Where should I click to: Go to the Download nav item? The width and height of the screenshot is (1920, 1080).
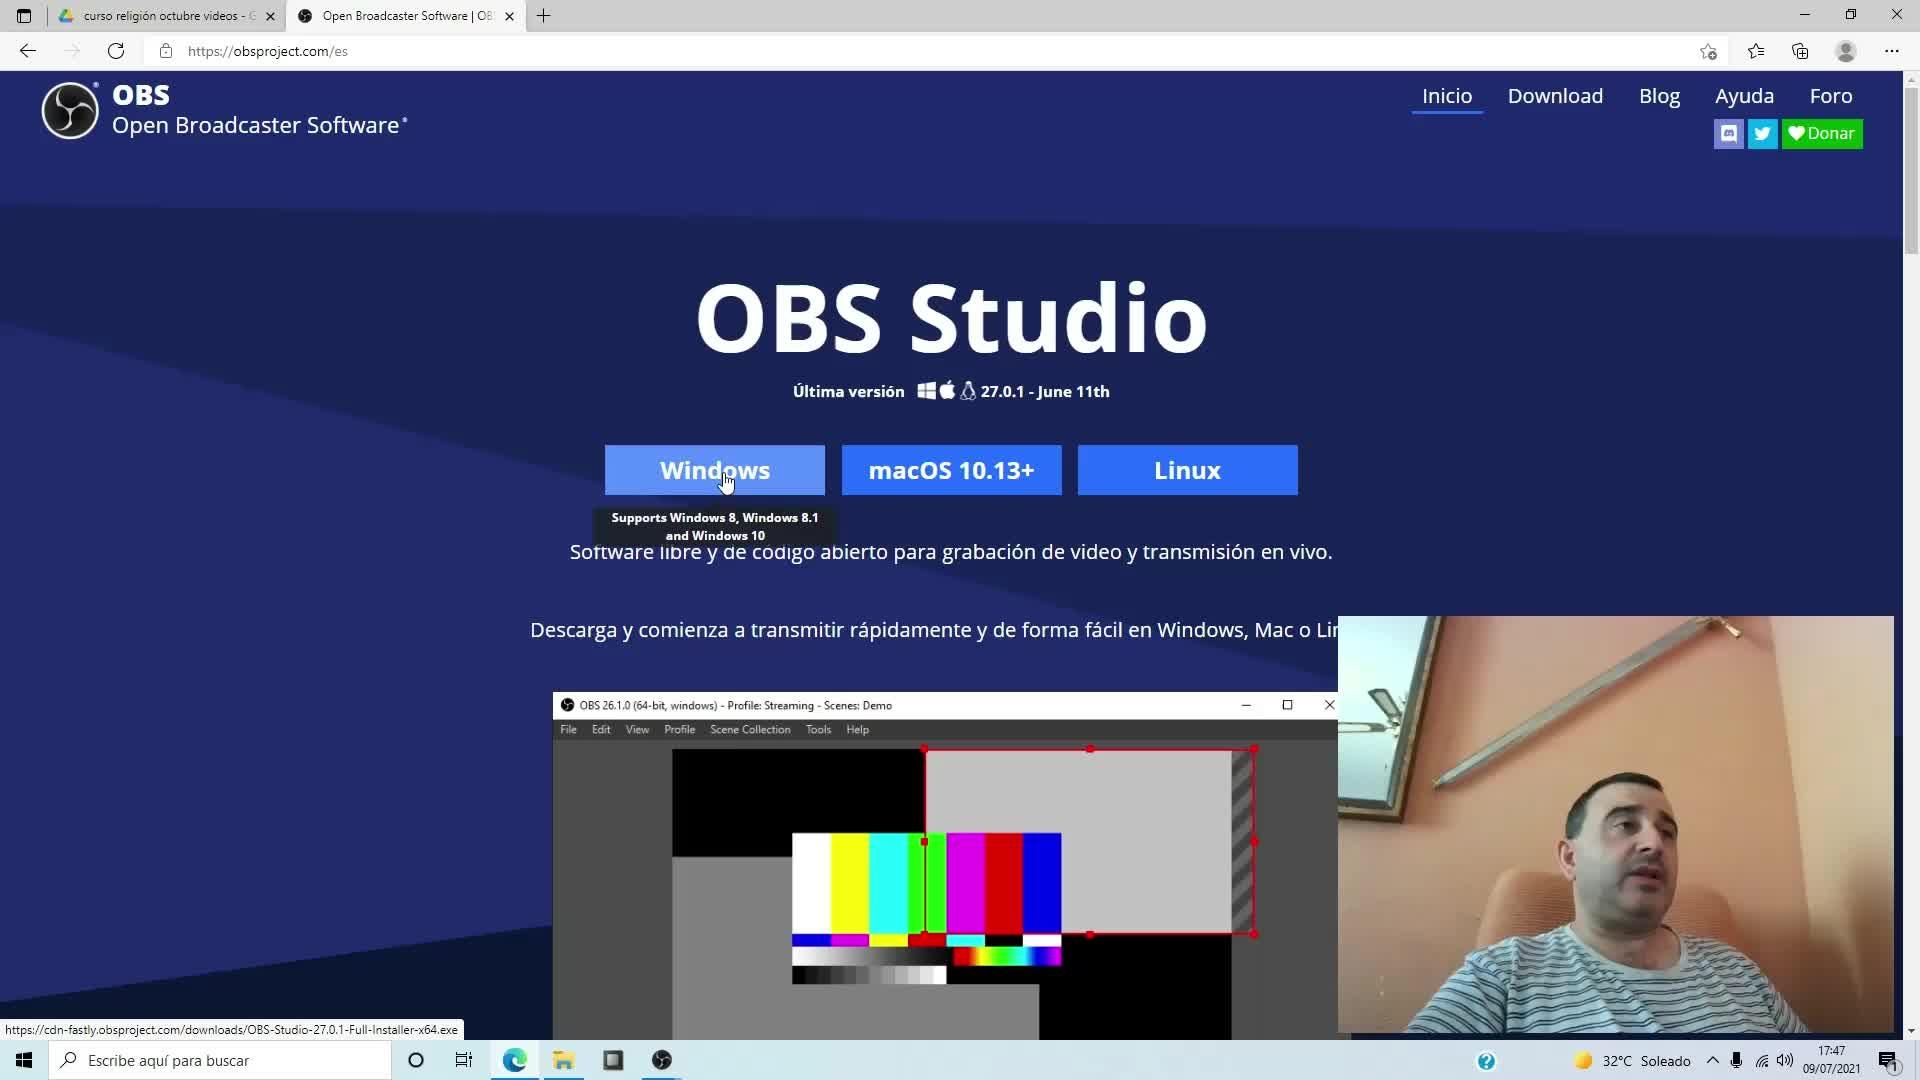point(1555,96)
